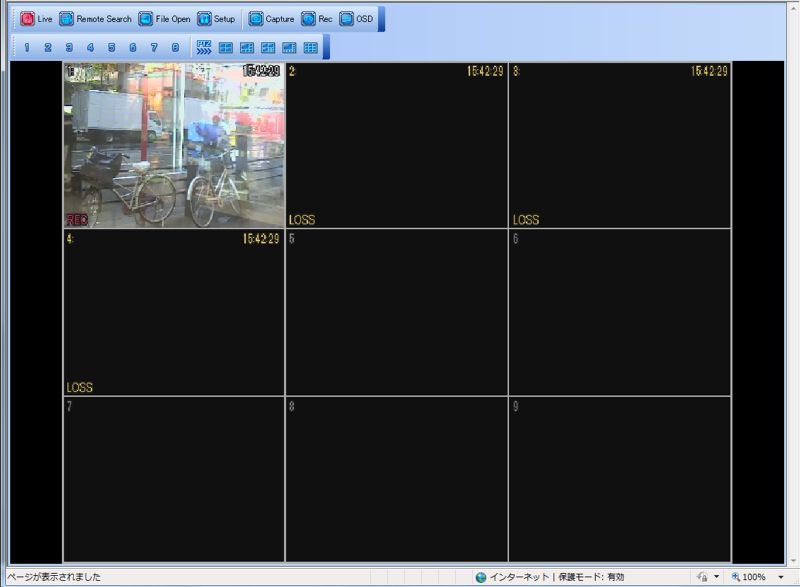800x587 pixels.
Task: Open the Setup dialog
Action: tap(216, 19)
